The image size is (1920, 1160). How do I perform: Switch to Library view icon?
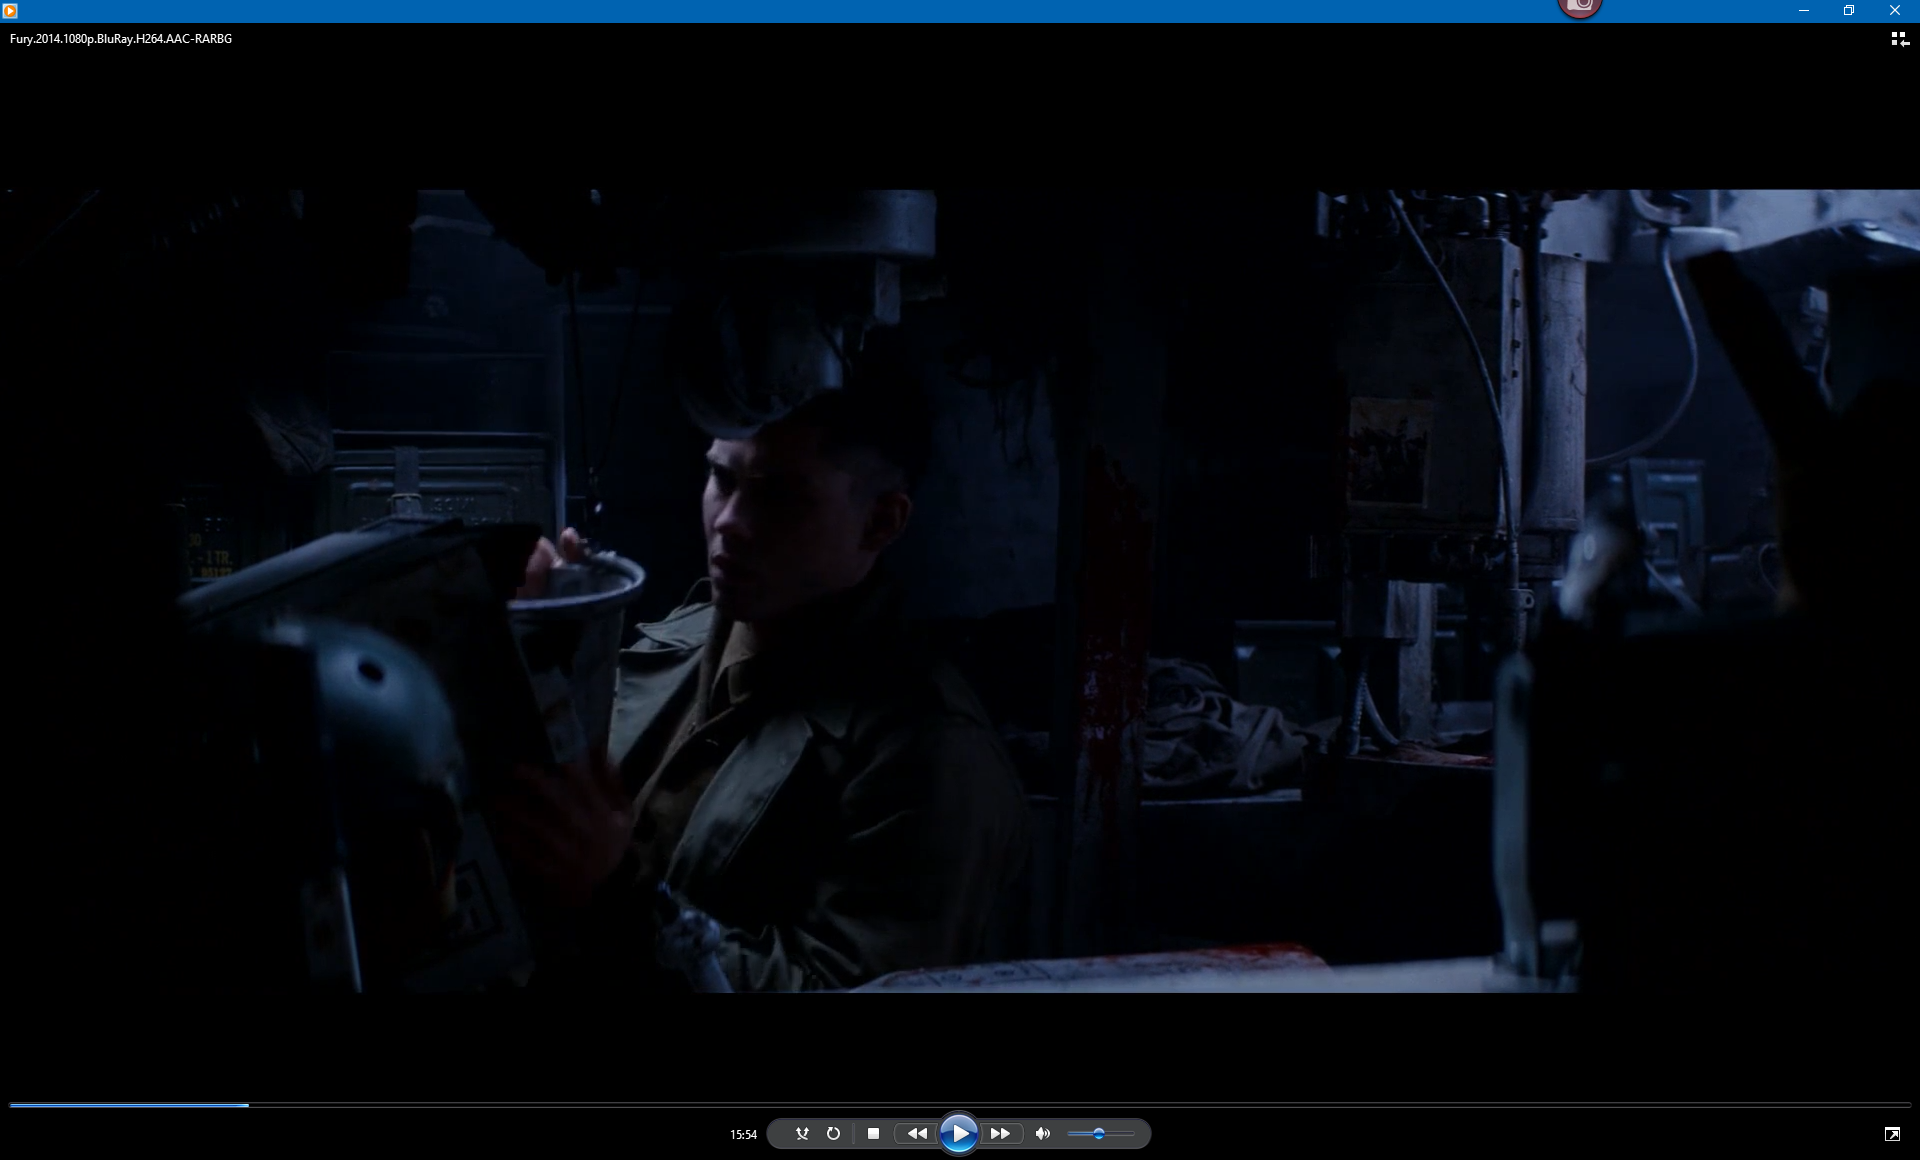pos(1899,39)
